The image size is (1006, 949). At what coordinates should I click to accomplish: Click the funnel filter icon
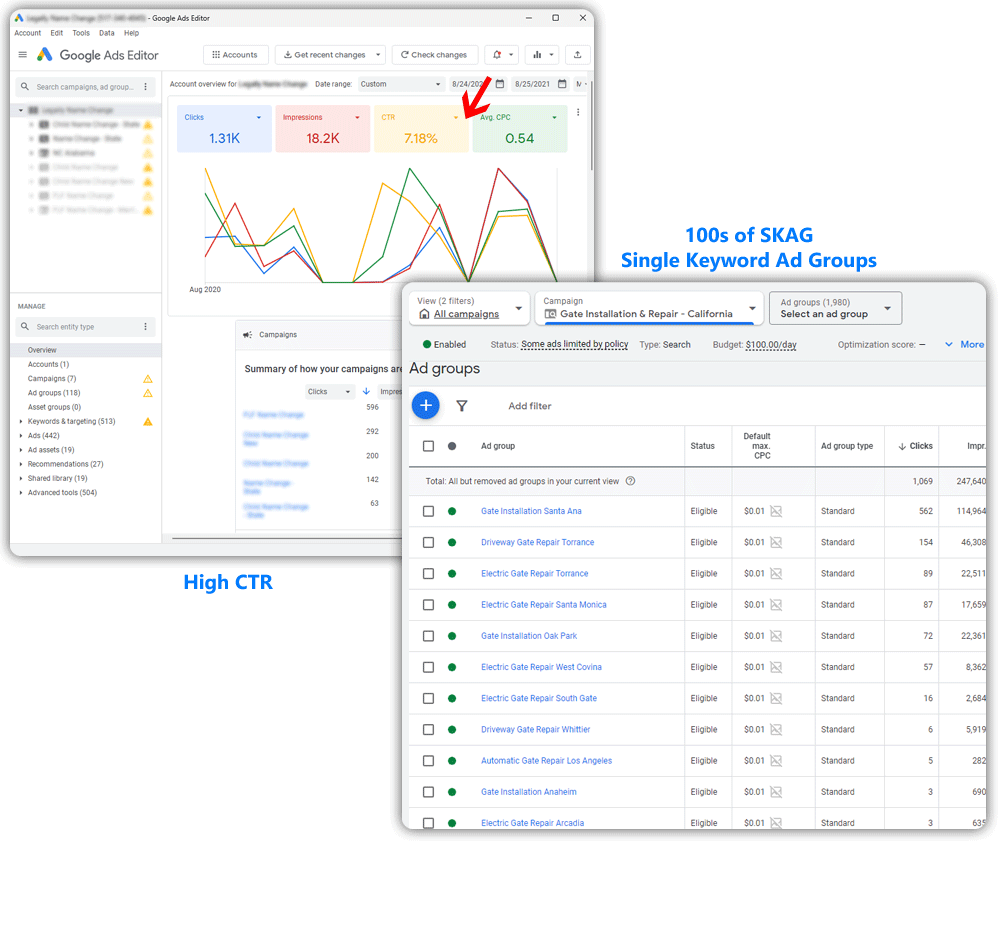462,406
